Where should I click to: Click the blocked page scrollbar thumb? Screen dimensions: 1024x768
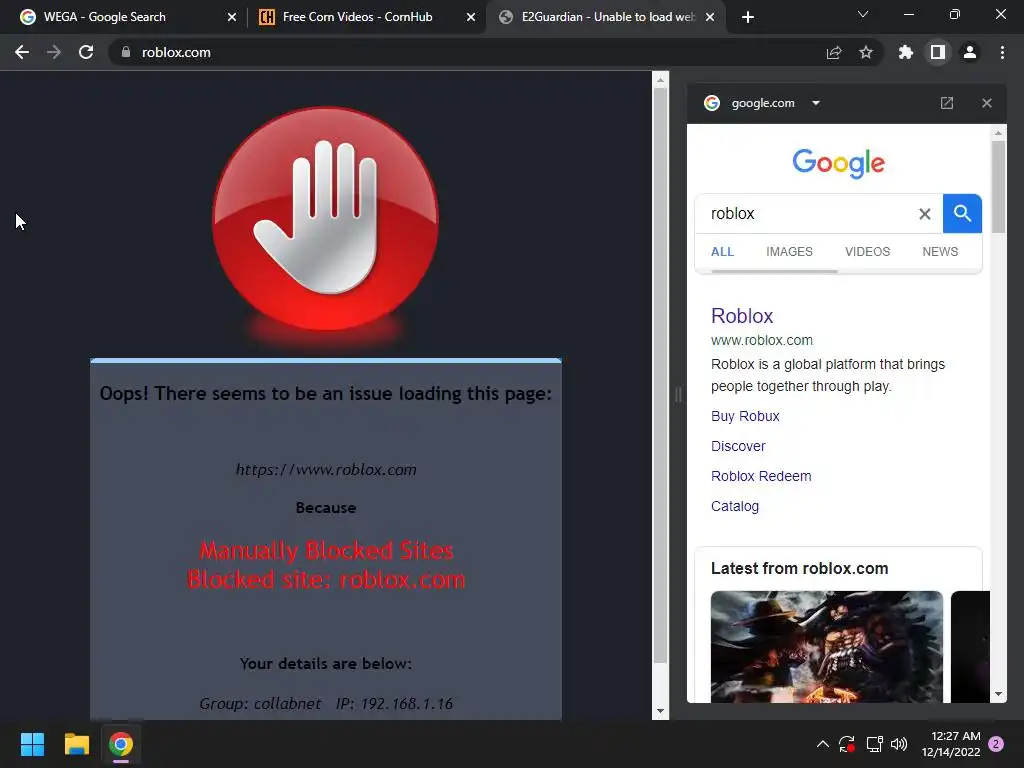point(660,374)
